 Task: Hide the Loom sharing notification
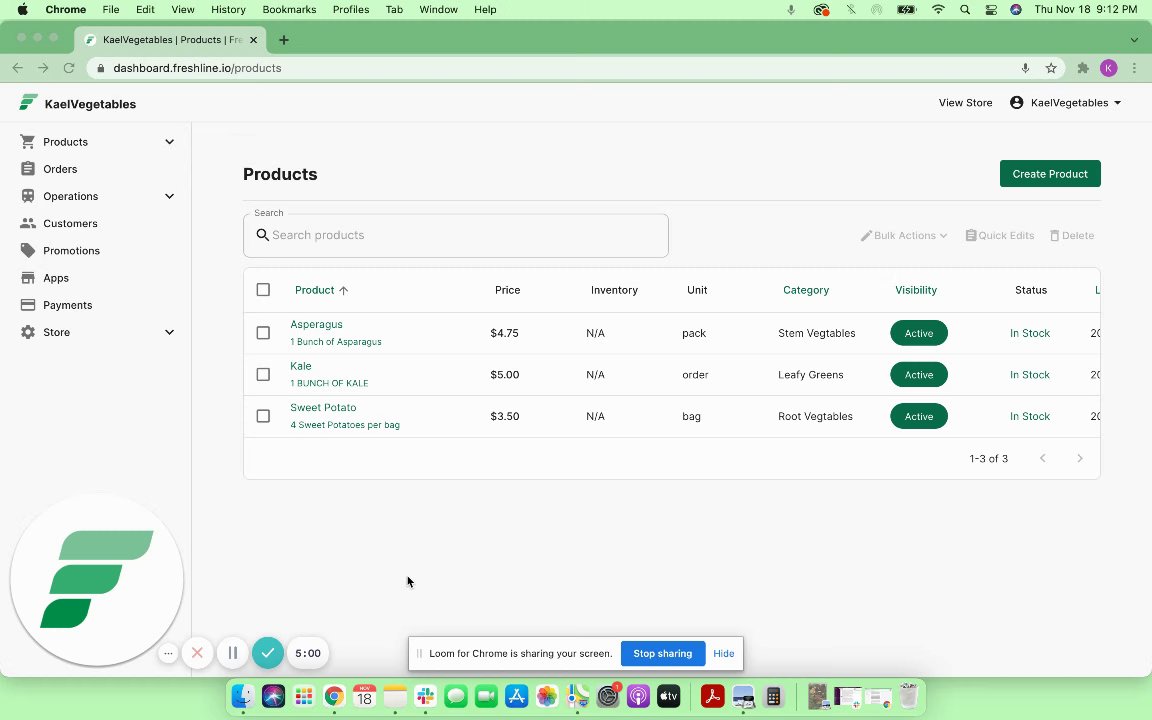pyautogui.click(x=724, y=653)
